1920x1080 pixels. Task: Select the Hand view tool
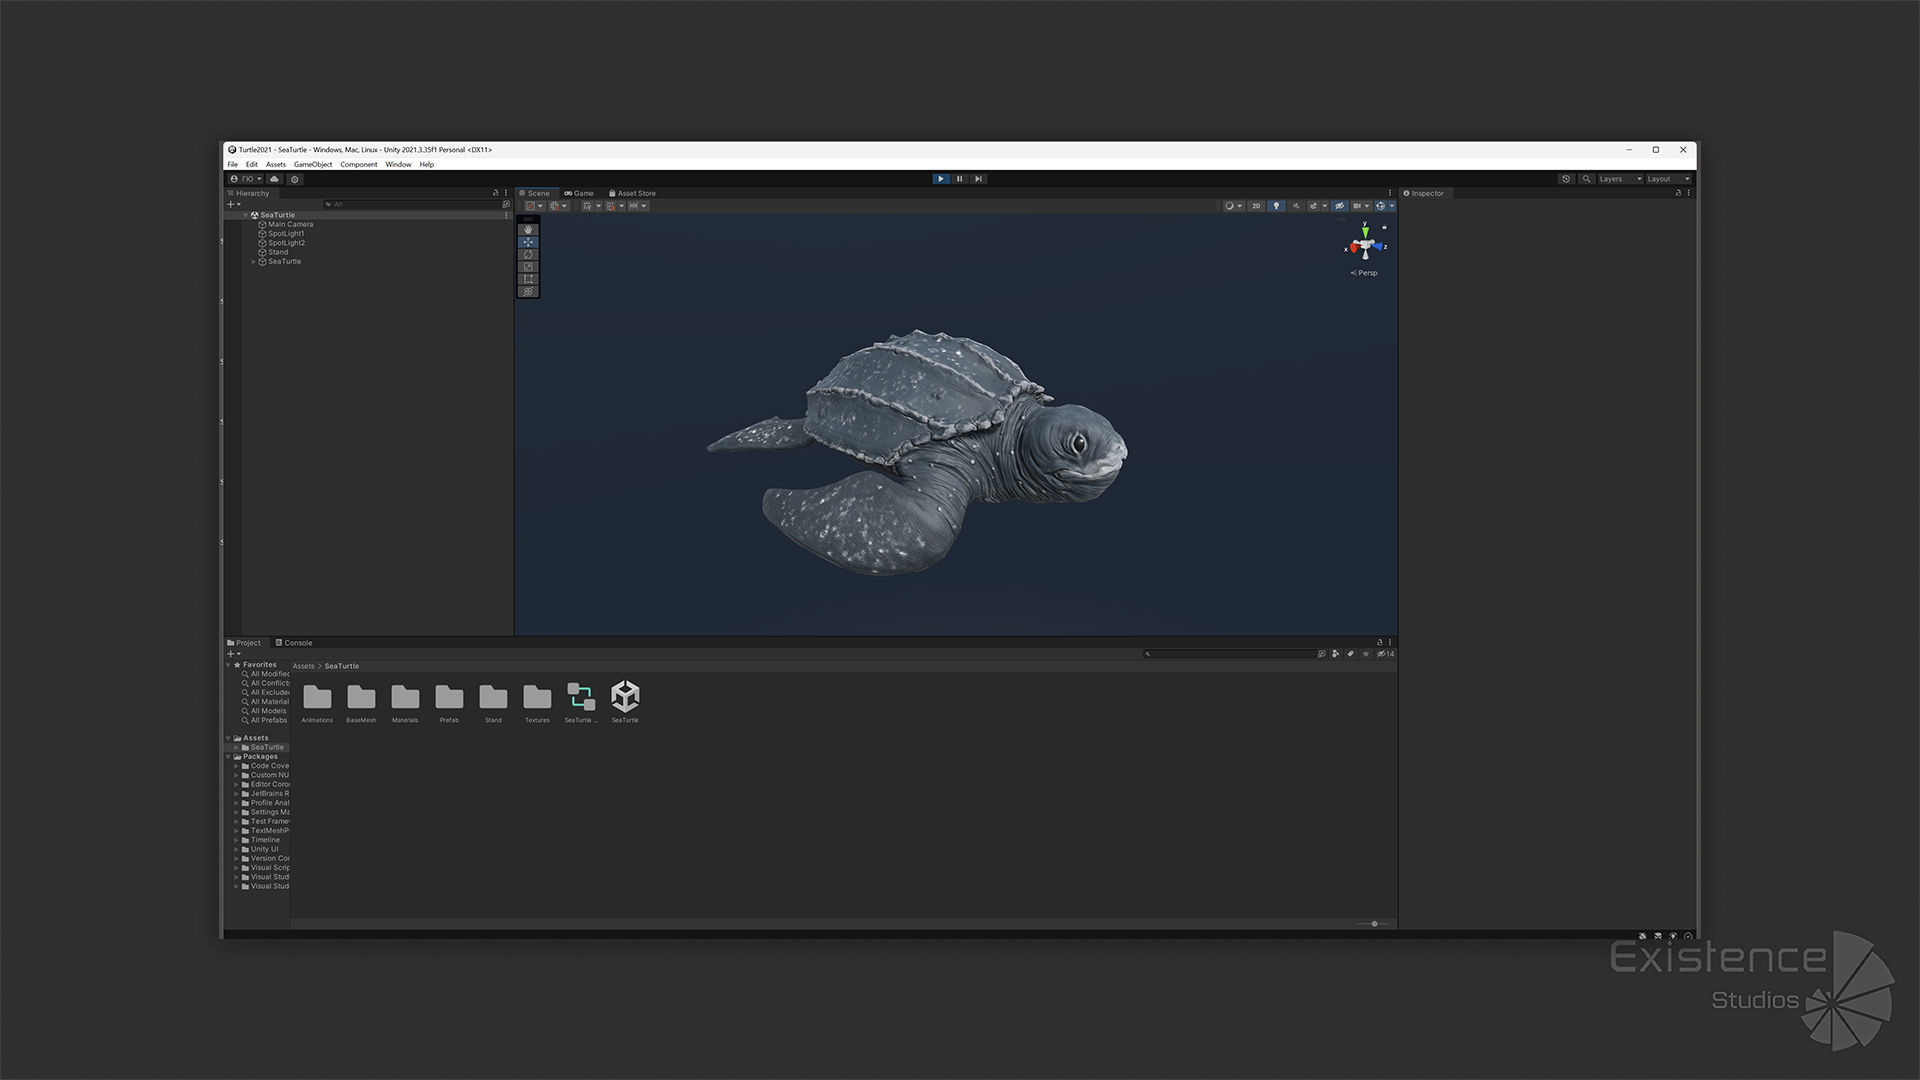pyautogui.click(x=528, y=230)
